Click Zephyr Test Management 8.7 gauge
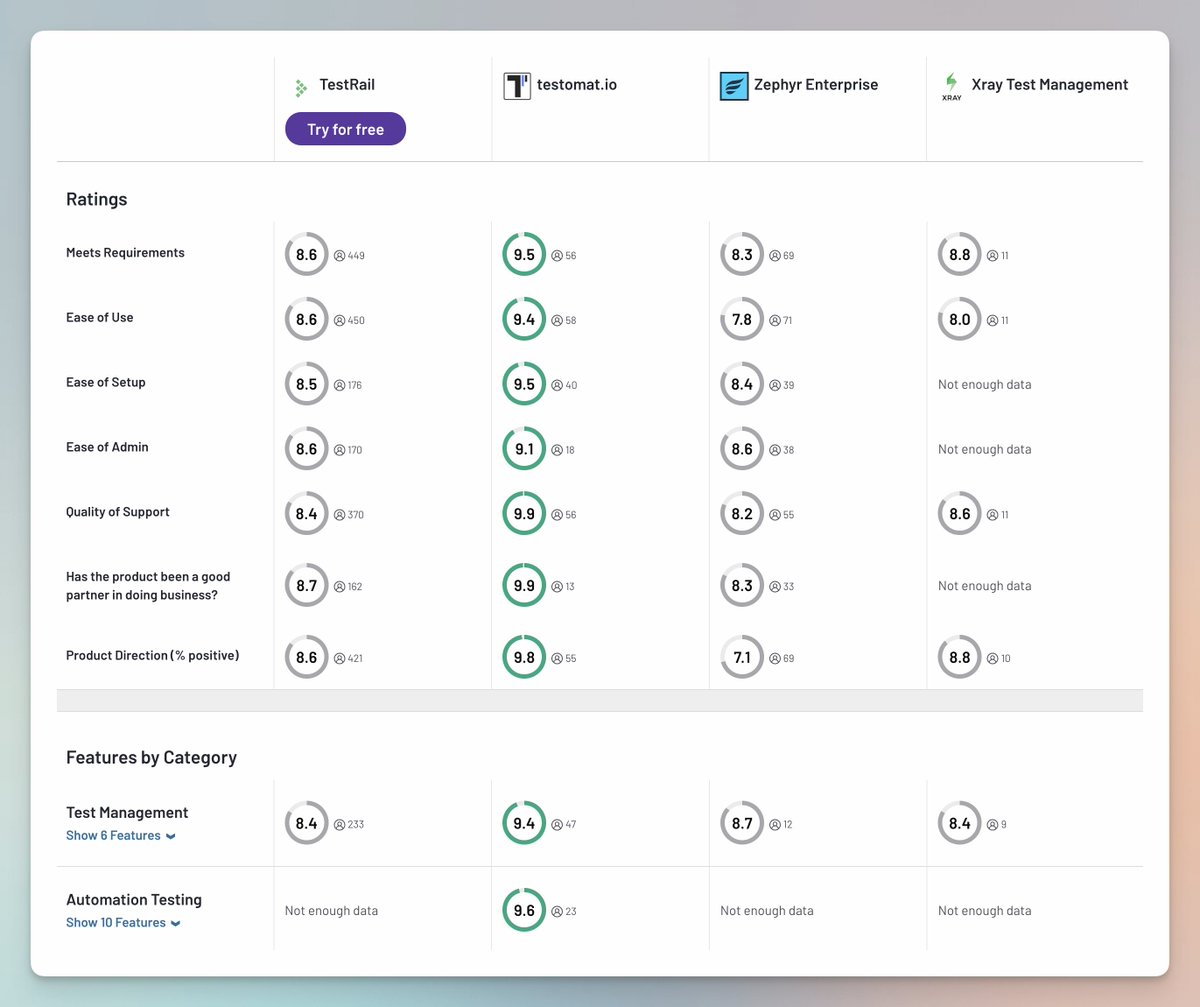The width and height of the screenshot is (1200, 1007). pos(742,824)
